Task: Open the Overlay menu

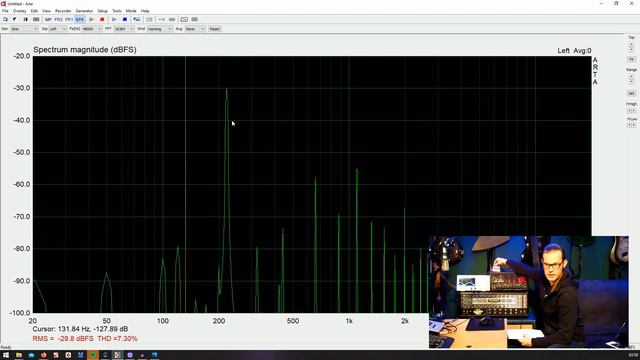Action: pos(19,11)
